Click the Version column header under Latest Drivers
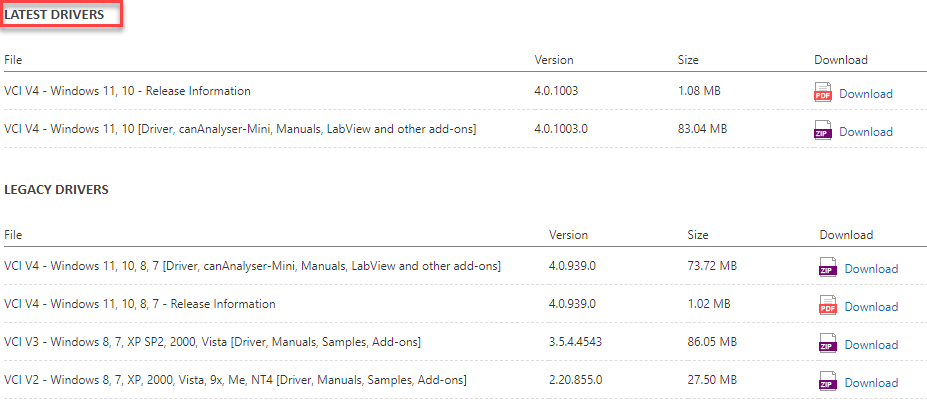This screenshot has height=410, width=927. coord(554,60)
